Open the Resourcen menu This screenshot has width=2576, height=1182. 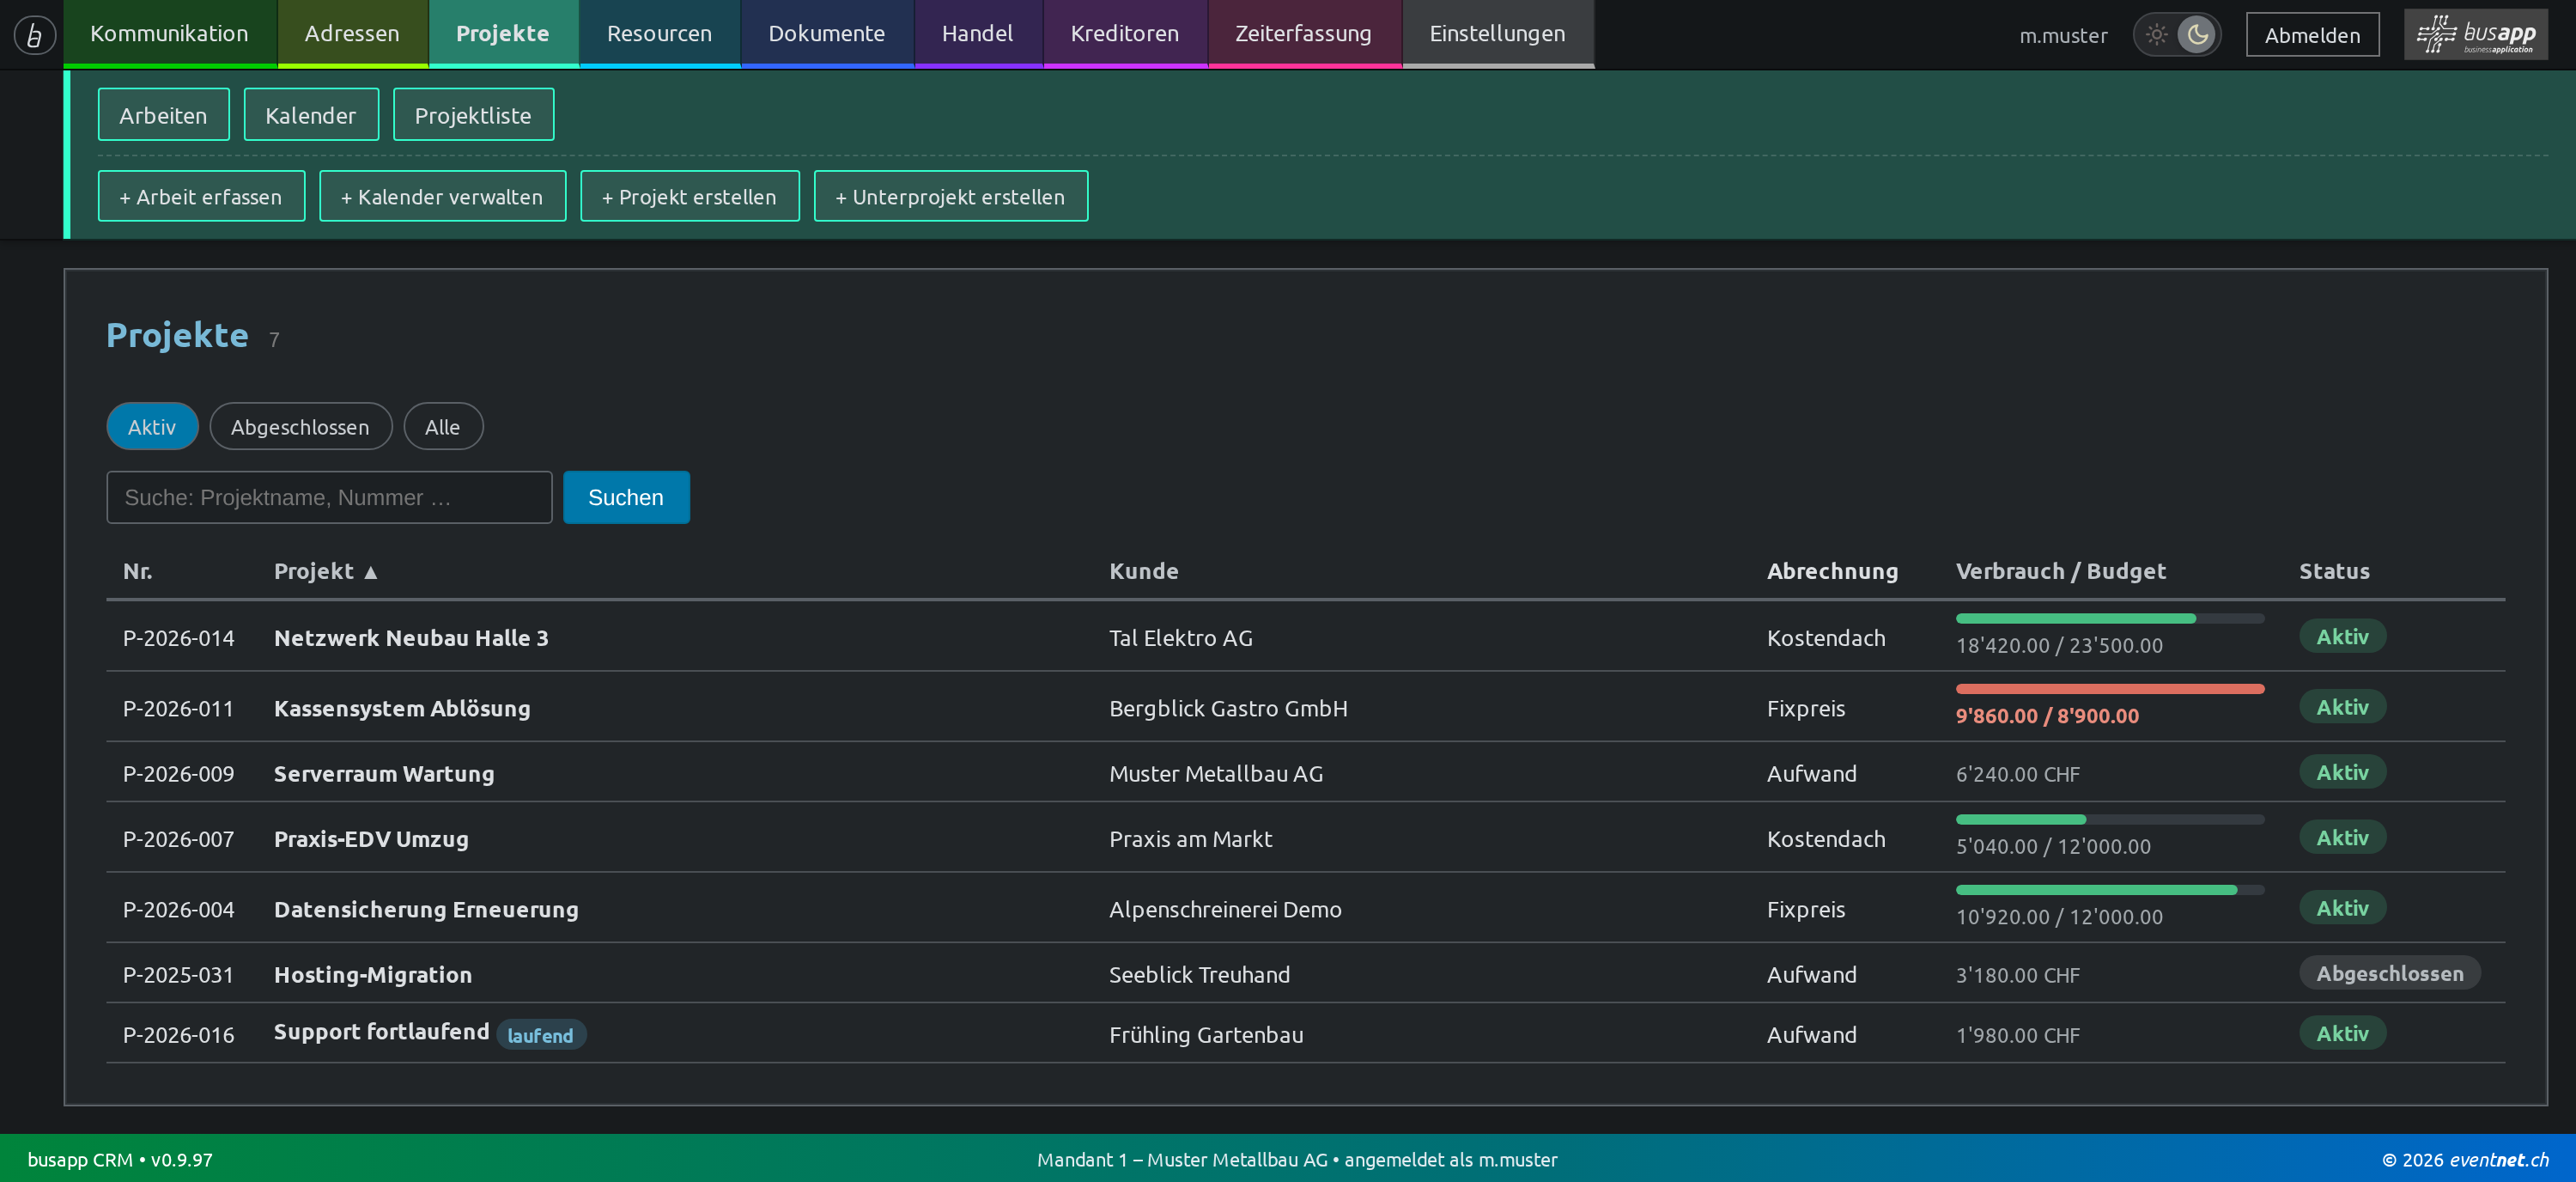click(659, 34)
